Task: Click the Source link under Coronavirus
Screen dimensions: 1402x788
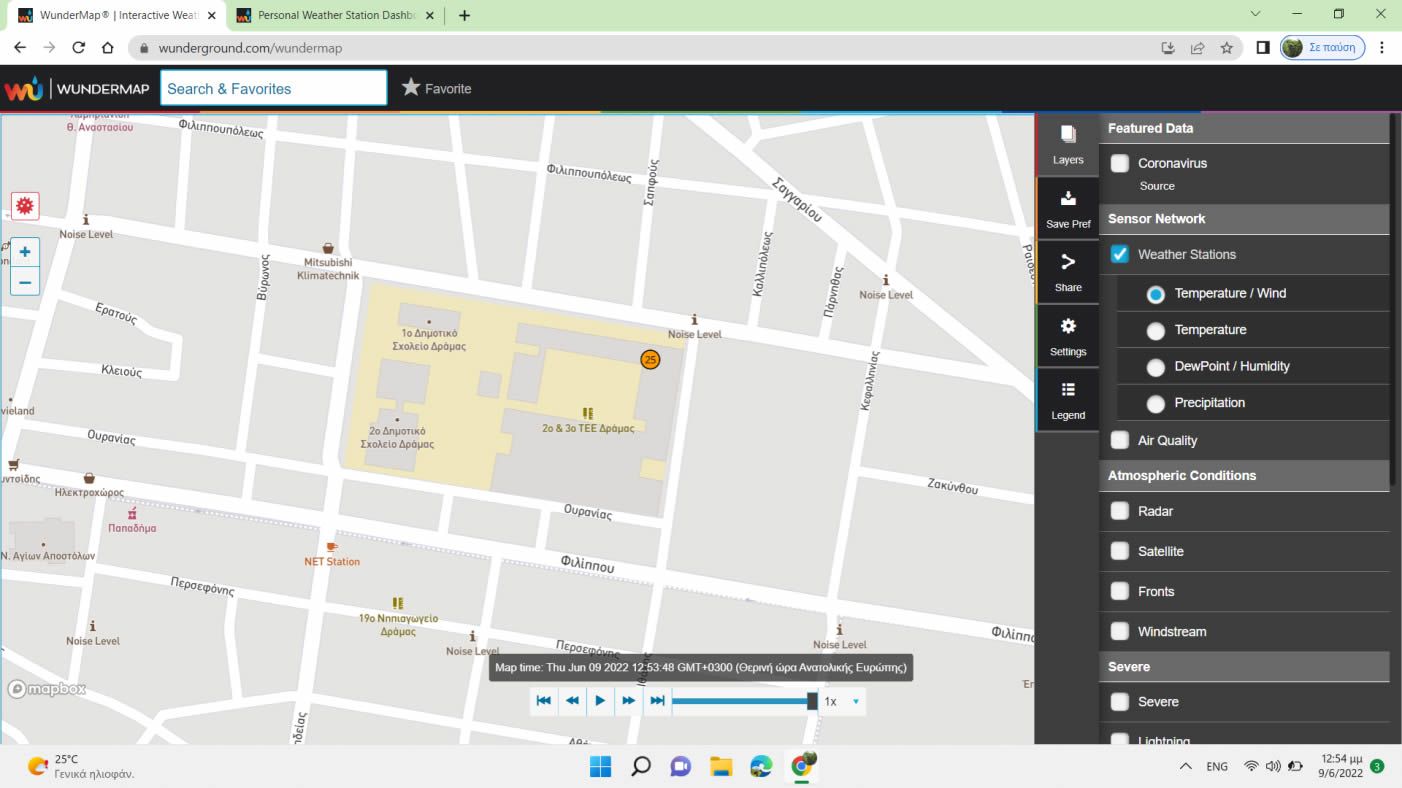Action: [x=1157, y=186]
